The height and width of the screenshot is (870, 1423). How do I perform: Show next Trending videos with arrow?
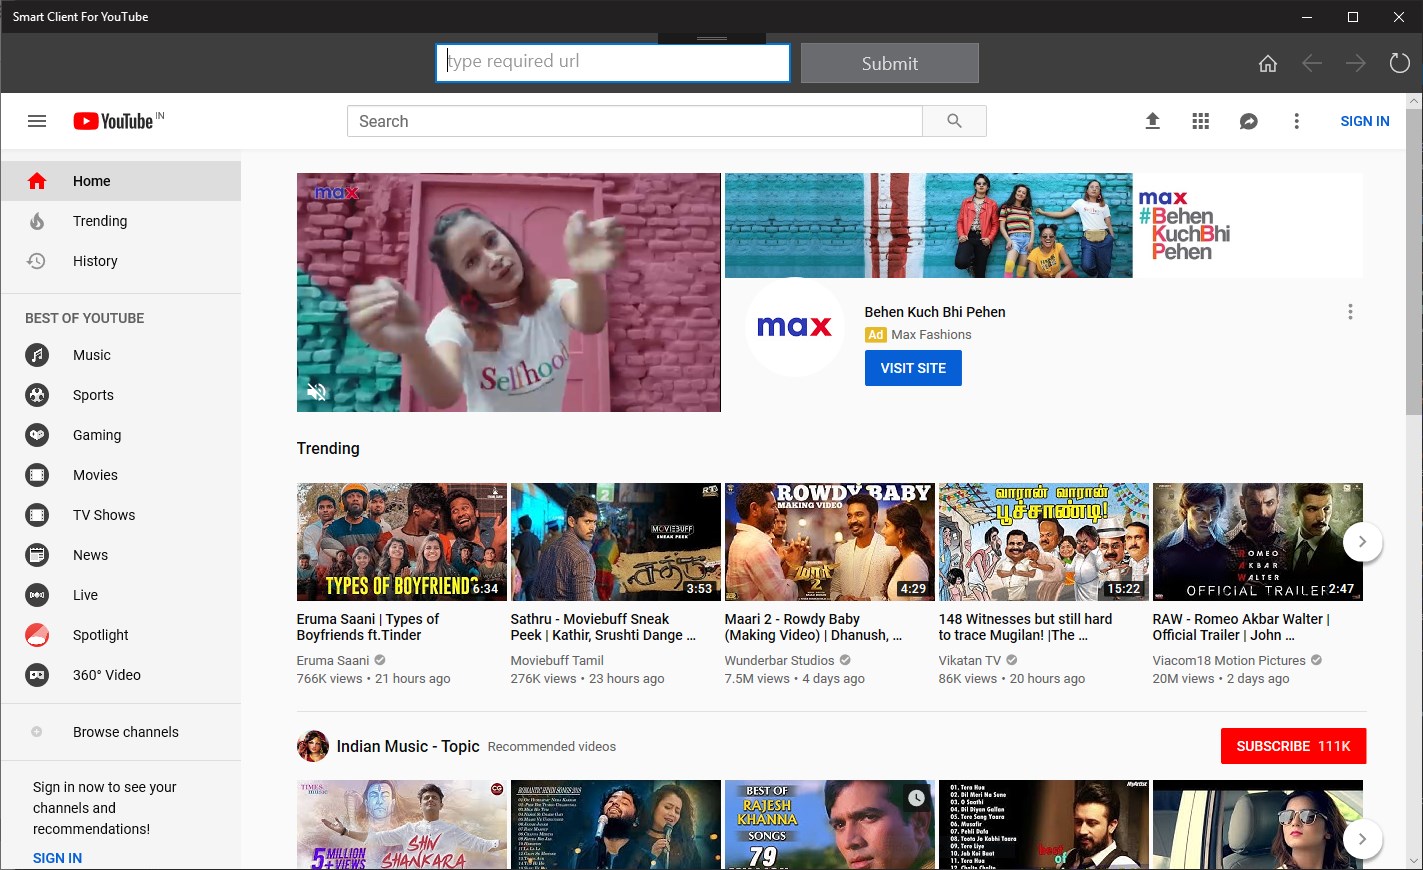click(x=1362, y=542)
